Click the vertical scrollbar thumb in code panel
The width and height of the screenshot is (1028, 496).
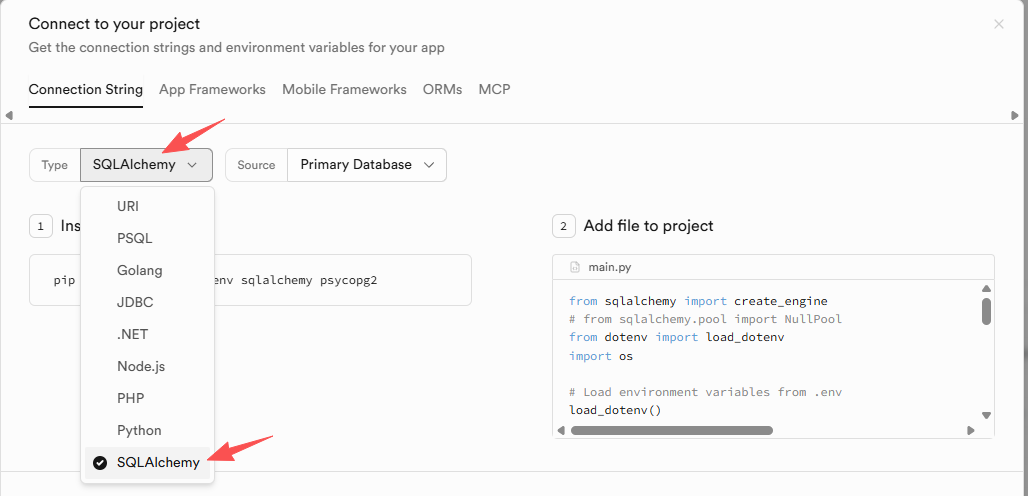(986, 311)
